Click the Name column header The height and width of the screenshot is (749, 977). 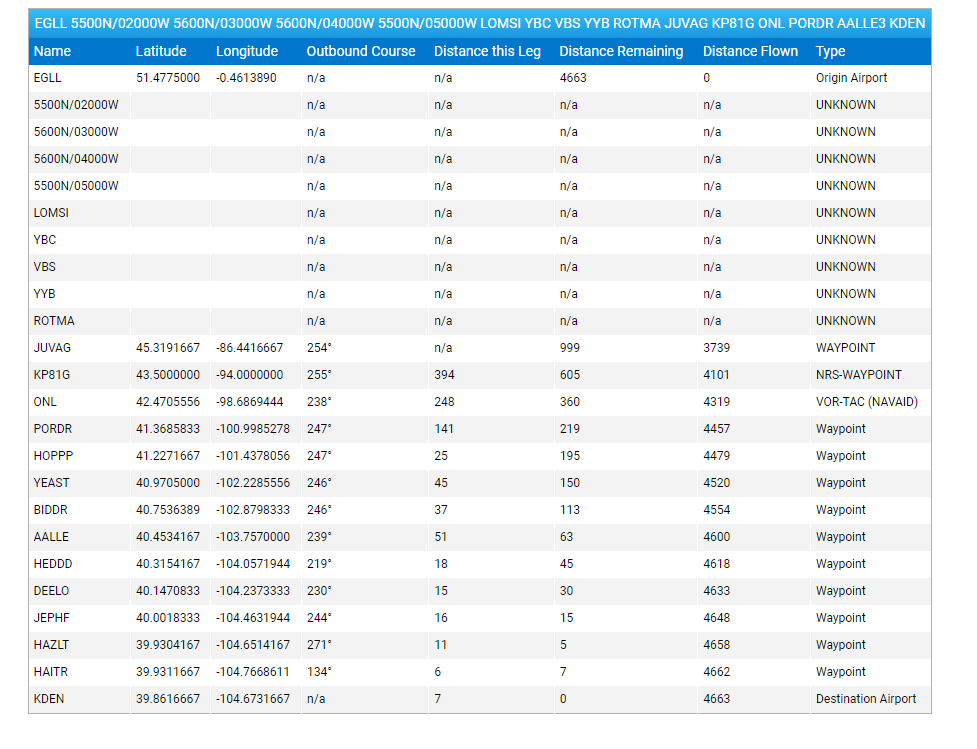point(52,51)
